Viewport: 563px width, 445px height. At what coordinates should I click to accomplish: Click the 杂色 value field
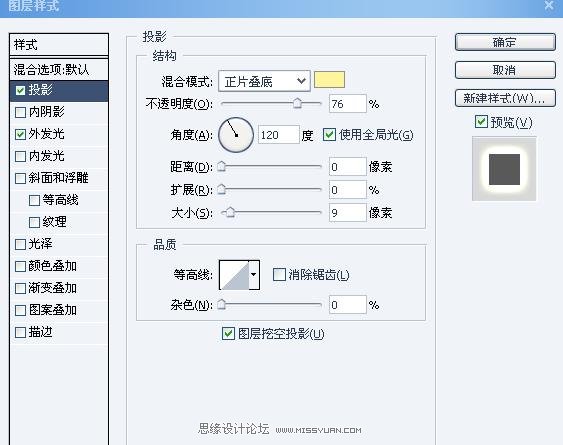(348, 305)
